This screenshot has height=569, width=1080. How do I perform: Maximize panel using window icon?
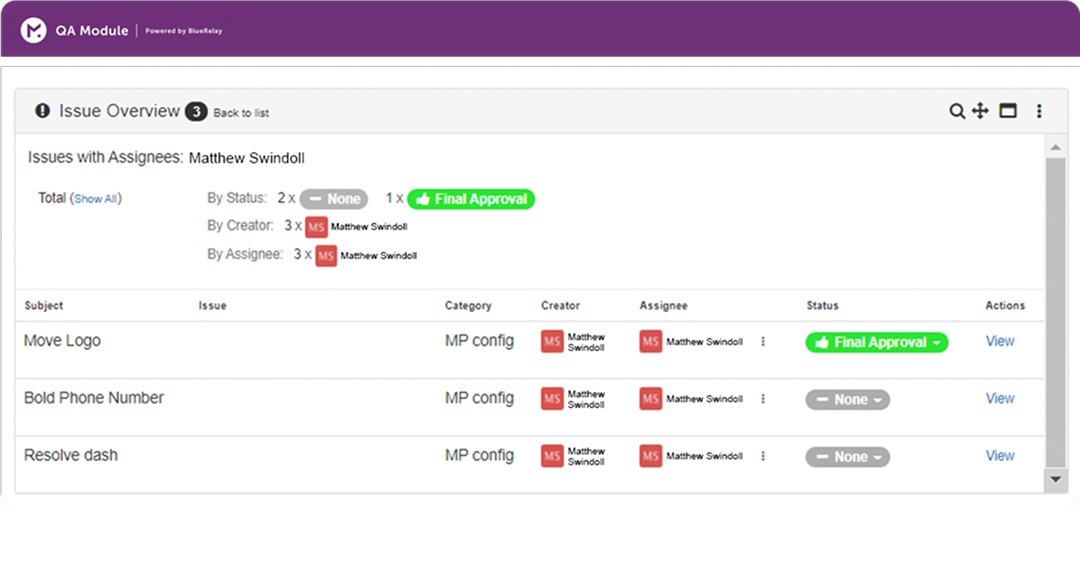click(x=1008, y=110)
